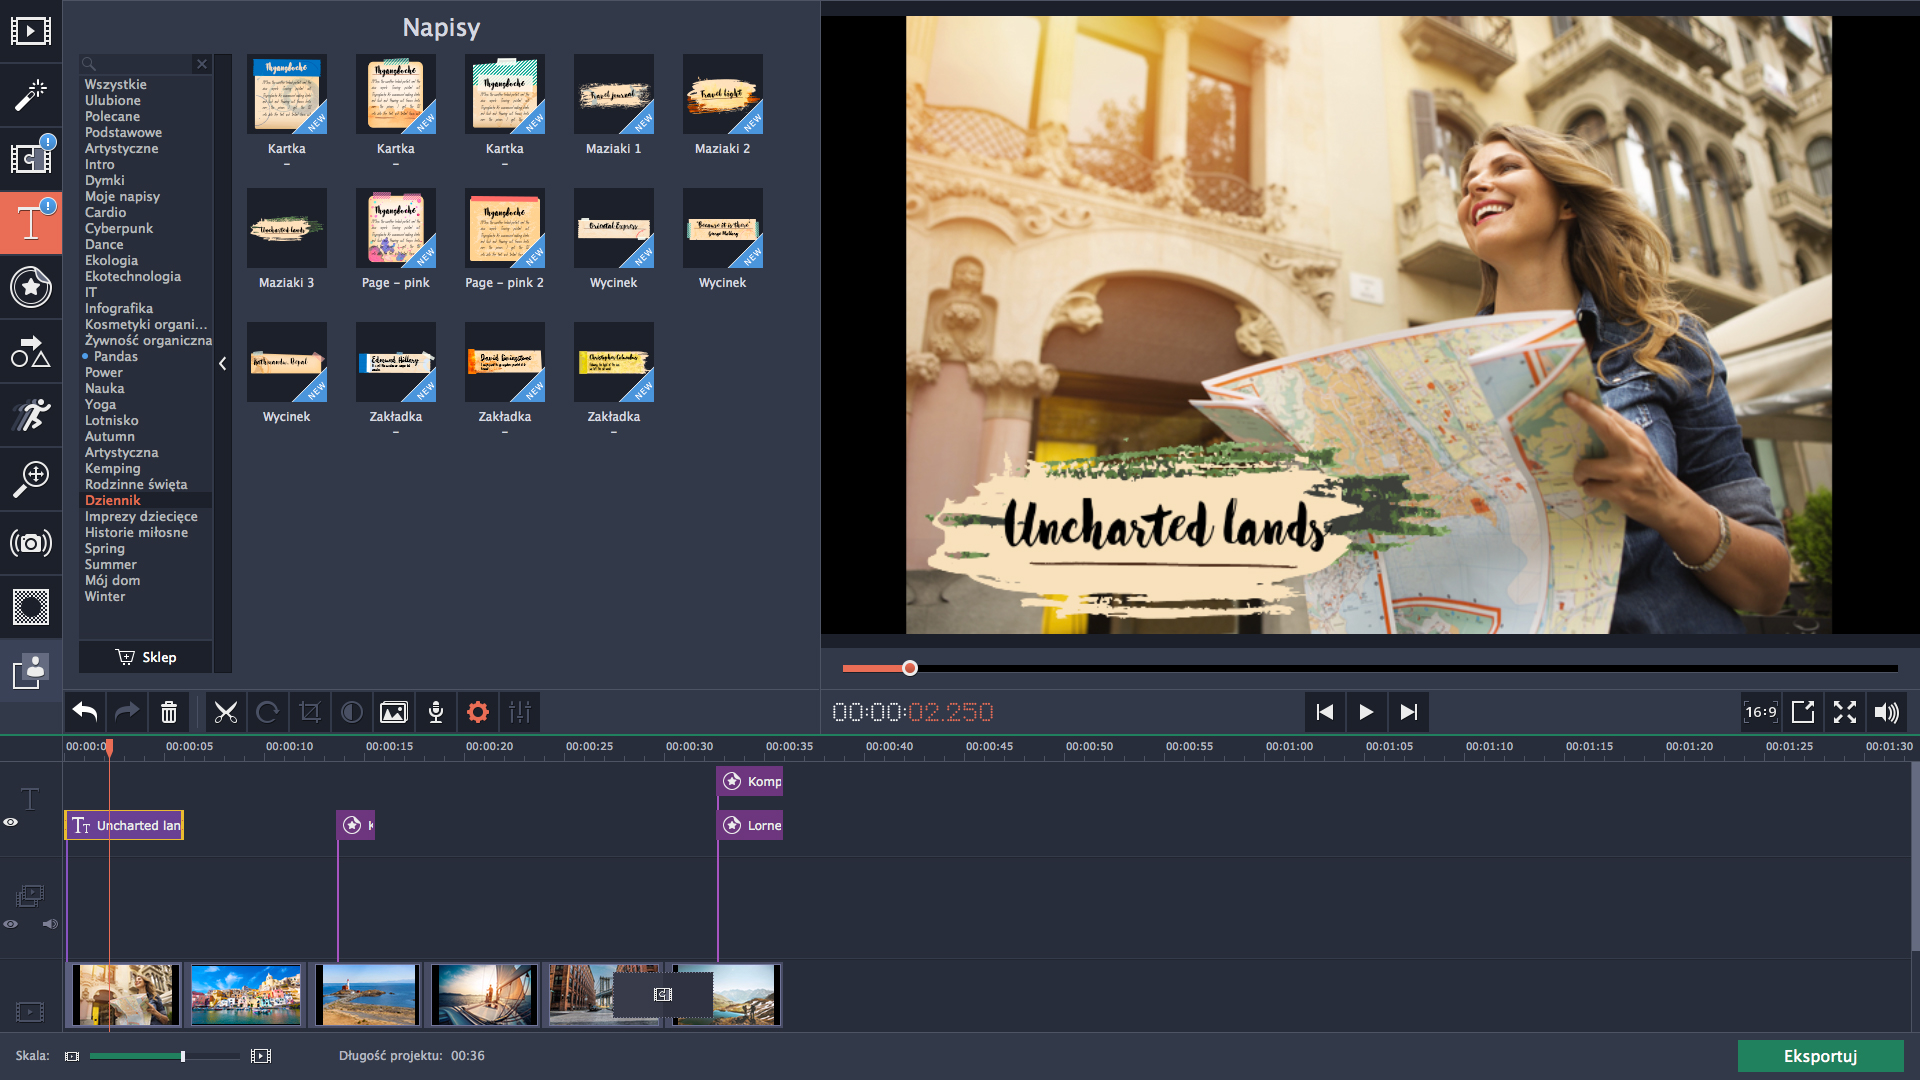Select the Cyberpunk category

119,228
